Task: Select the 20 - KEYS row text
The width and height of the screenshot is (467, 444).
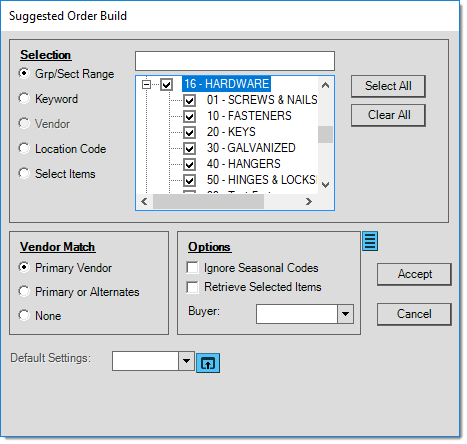Action: (x=231, y=132)
